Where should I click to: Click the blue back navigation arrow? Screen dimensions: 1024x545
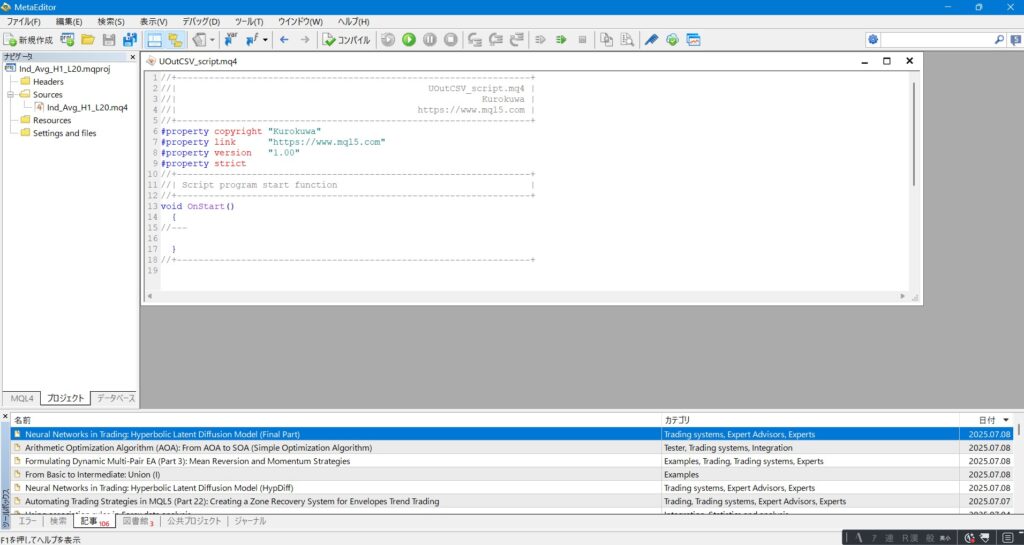[284, 40]
